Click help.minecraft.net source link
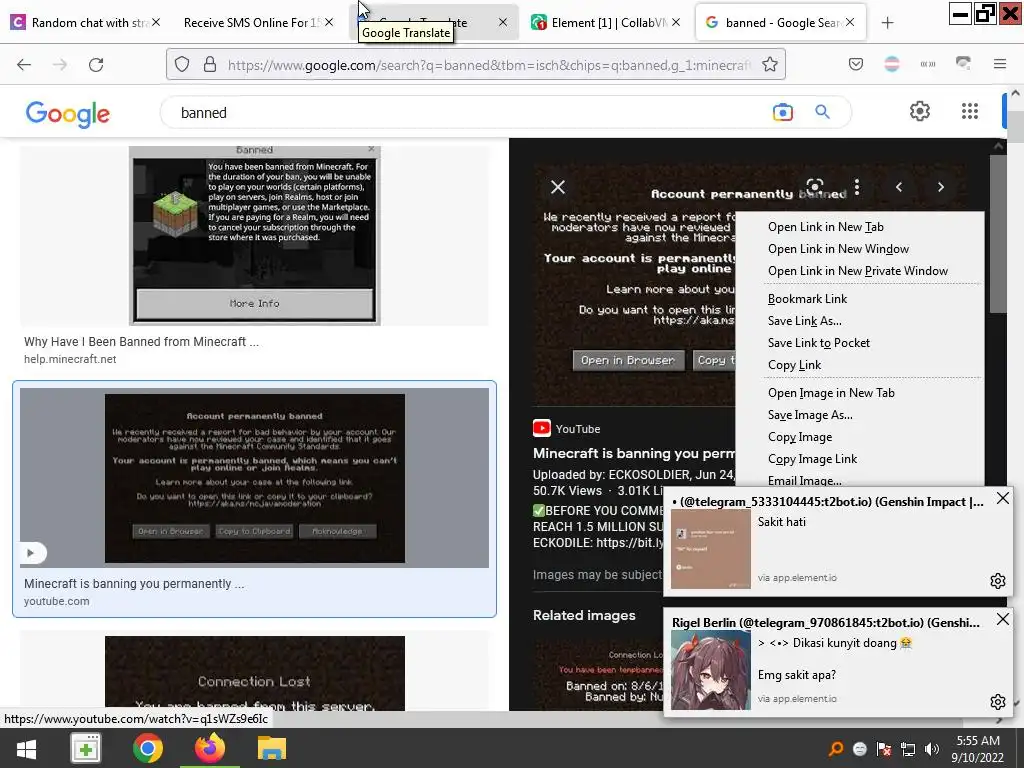 [x=70, y=359]
